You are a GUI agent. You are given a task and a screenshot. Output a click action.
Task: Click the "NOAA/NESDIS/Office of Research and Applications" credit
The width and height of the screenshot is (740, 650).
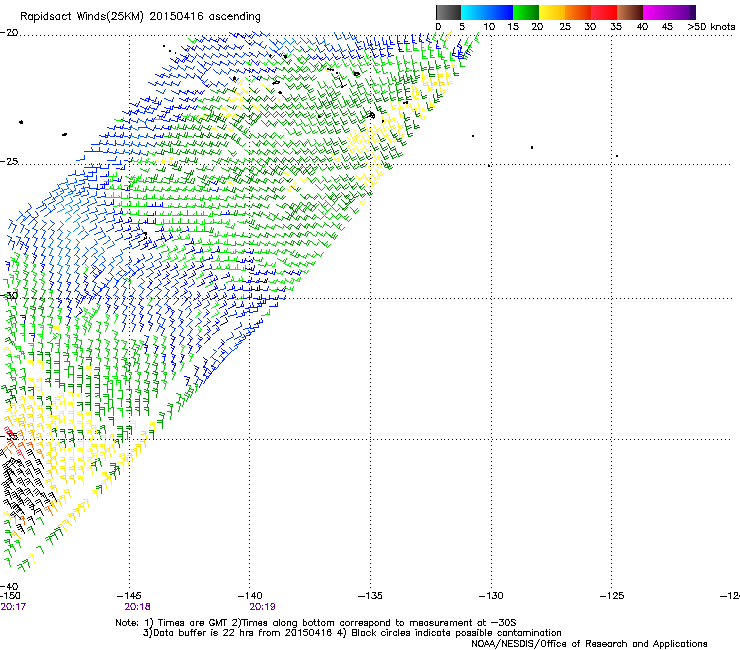point(589,644)
